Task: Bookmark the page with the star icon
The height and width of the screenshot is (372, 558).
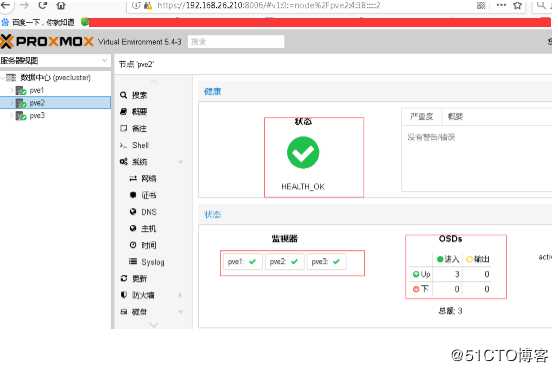Action: (517, 5)
